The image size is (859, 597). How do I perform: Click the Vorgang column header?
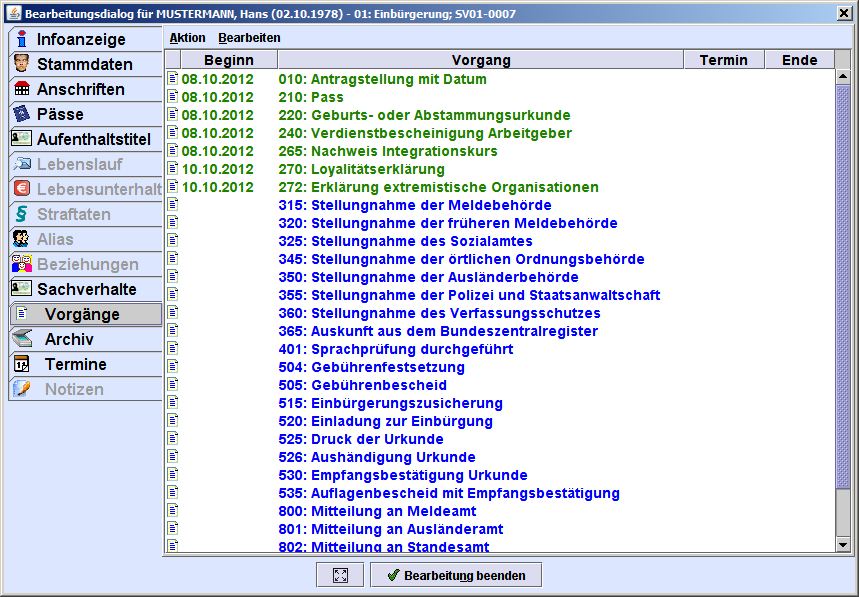pyautogui.click(x=481, y=60)
